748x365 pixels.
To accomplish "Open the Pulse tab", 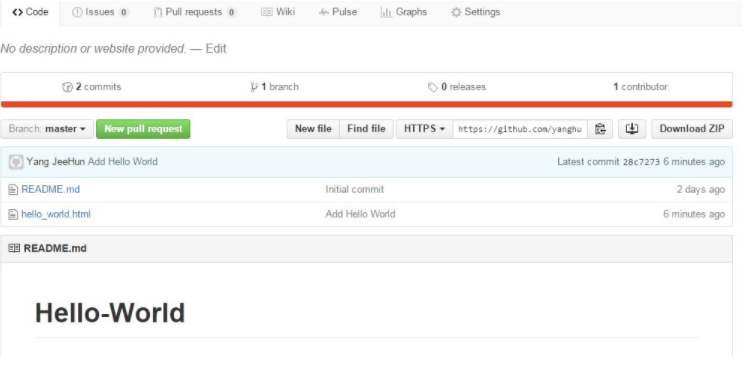I will click(338, 12).
